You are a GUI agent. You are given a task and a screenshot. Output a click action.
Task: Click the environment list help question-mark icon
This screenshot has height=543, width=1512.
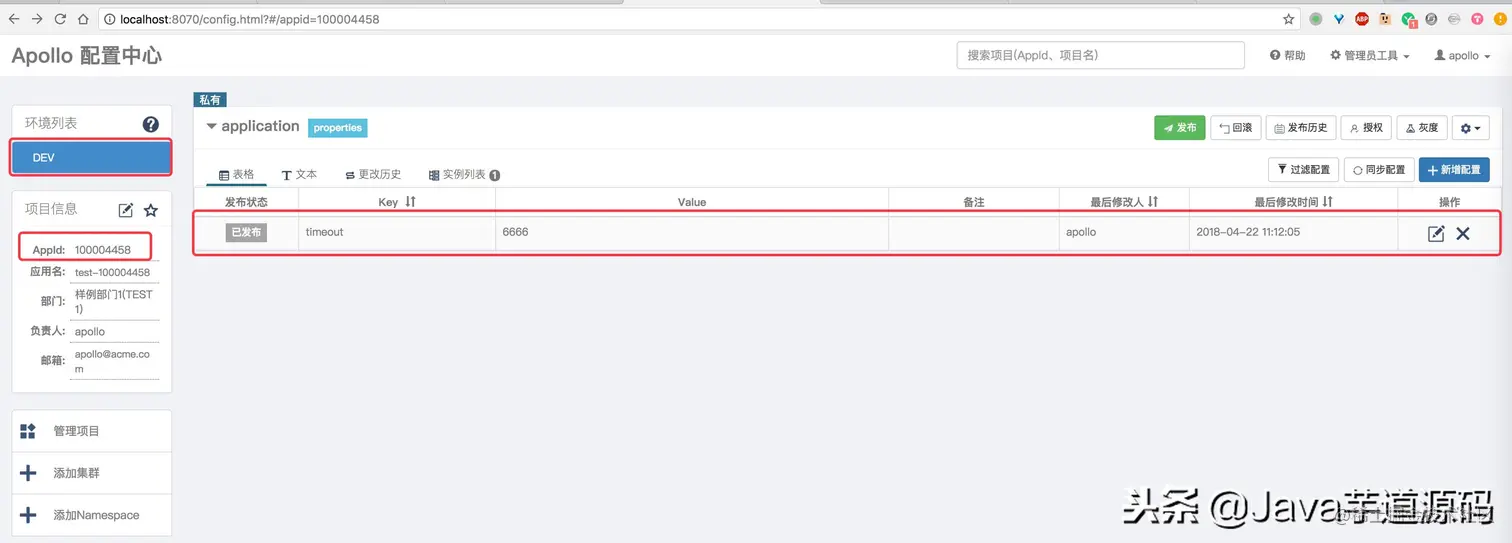150,124
